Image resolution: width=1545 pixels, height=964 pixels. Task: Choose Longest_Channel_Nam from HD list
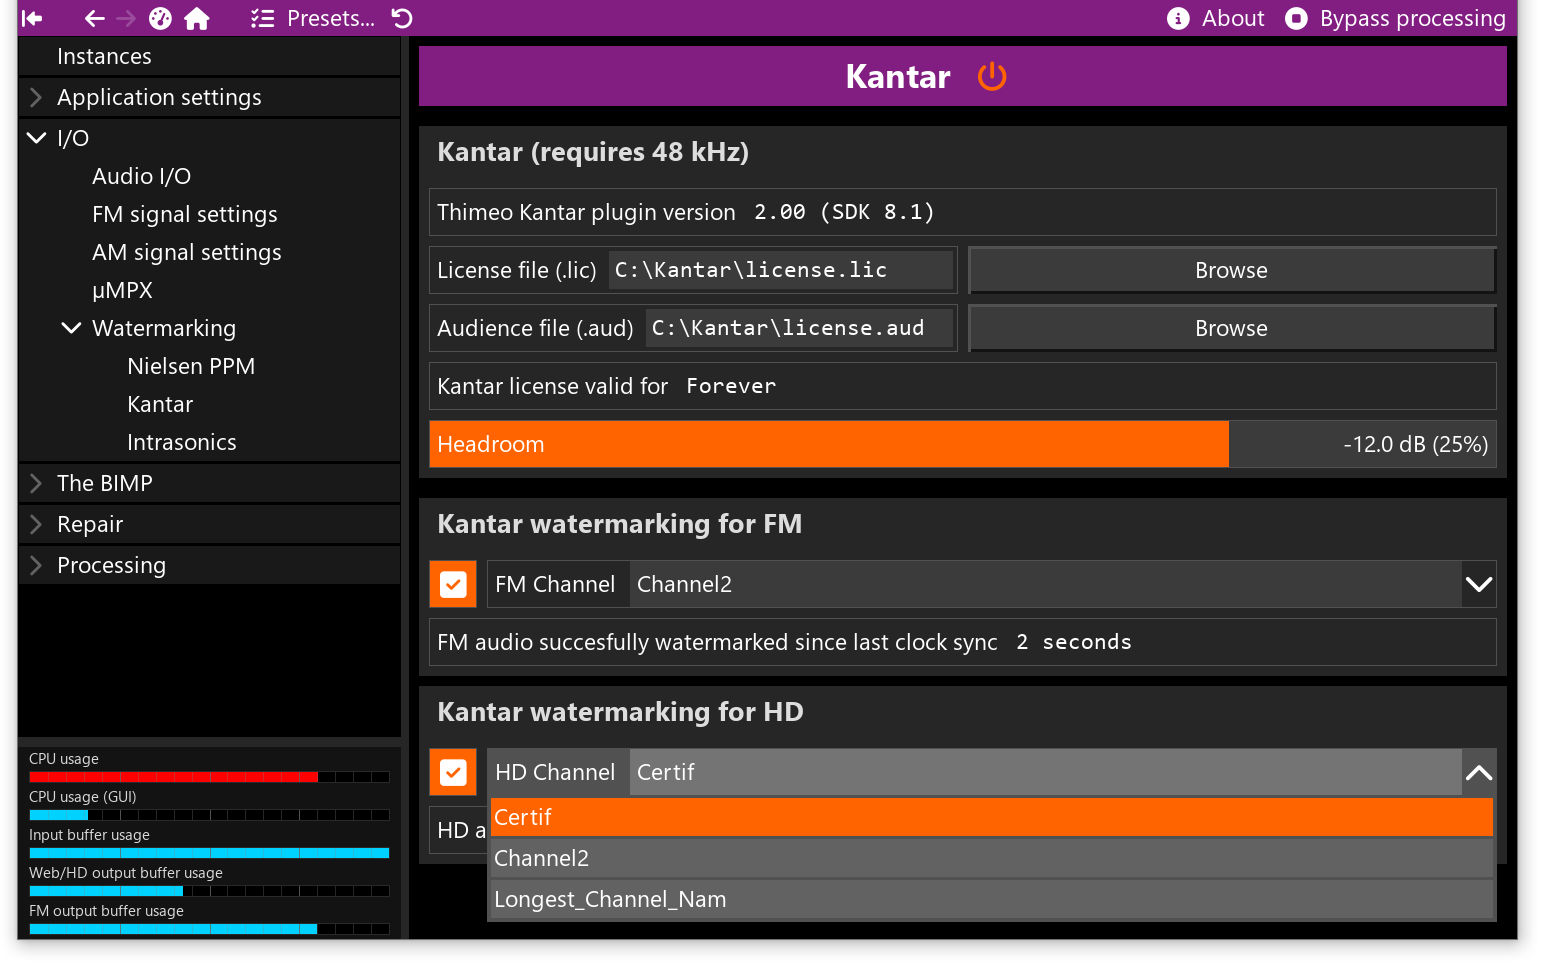(x=991, y=899)
